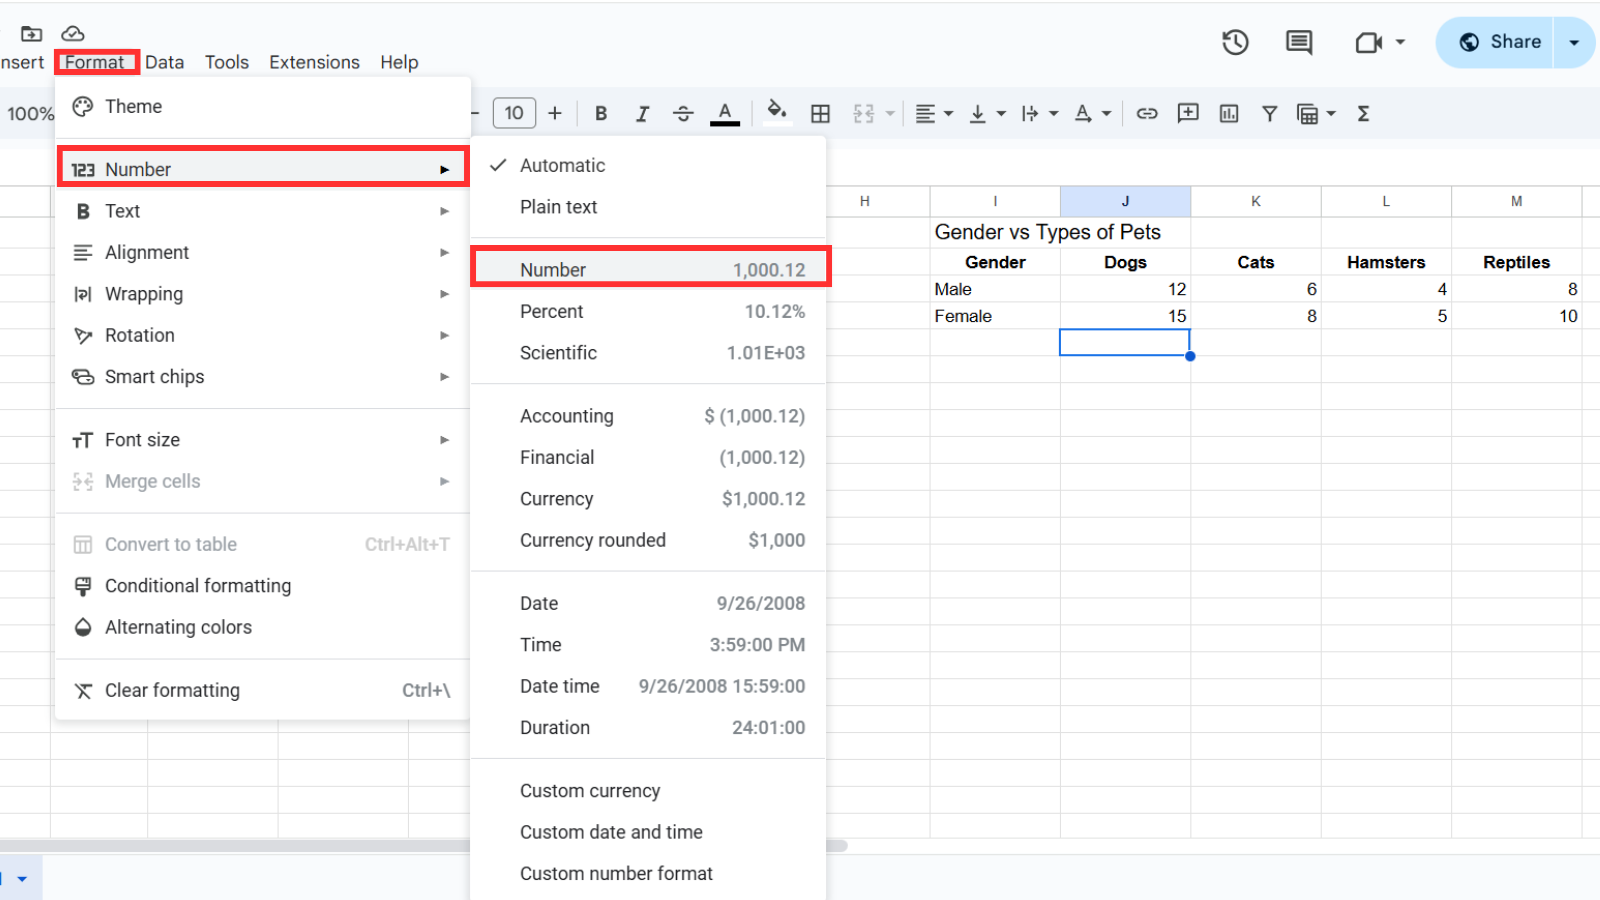The height and width of the screenshot is (900, 1600).
Task: Open the Data menu
Action: tap(165, 62)
